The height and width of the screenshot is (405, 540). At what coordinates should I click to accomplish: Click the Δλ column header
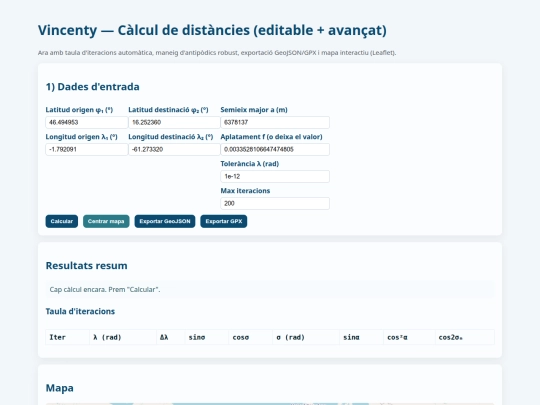(x=170, y=337)
